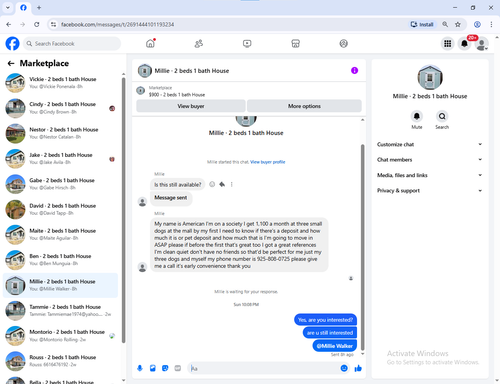Open the tab search dropdown arrow

click(x=8, y=7)
